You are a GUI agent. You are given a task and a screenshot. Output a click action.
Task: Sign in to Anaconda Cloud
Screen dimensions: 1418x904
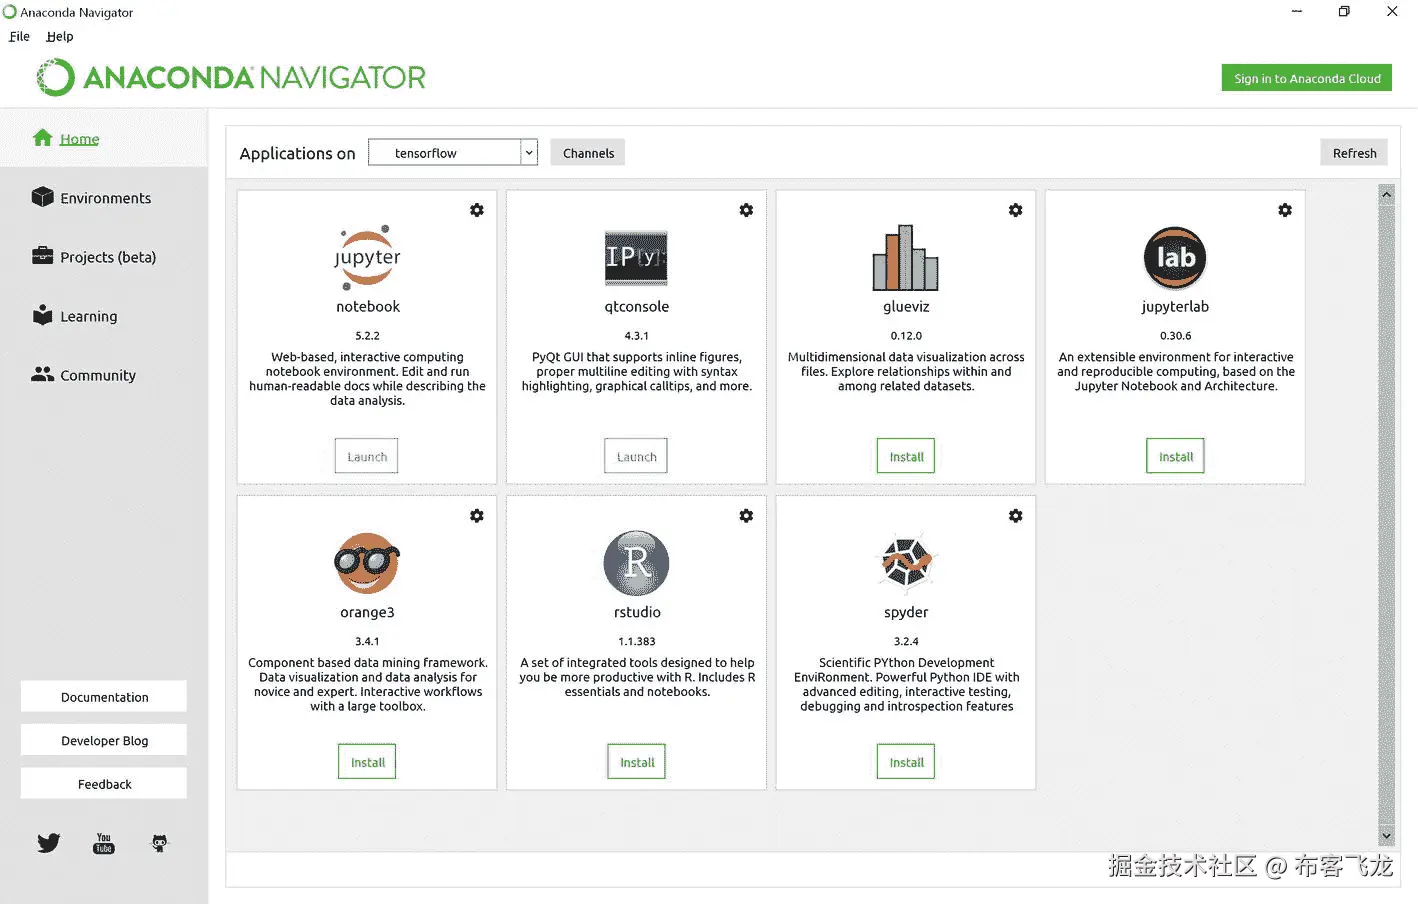tap(1307, 78)
